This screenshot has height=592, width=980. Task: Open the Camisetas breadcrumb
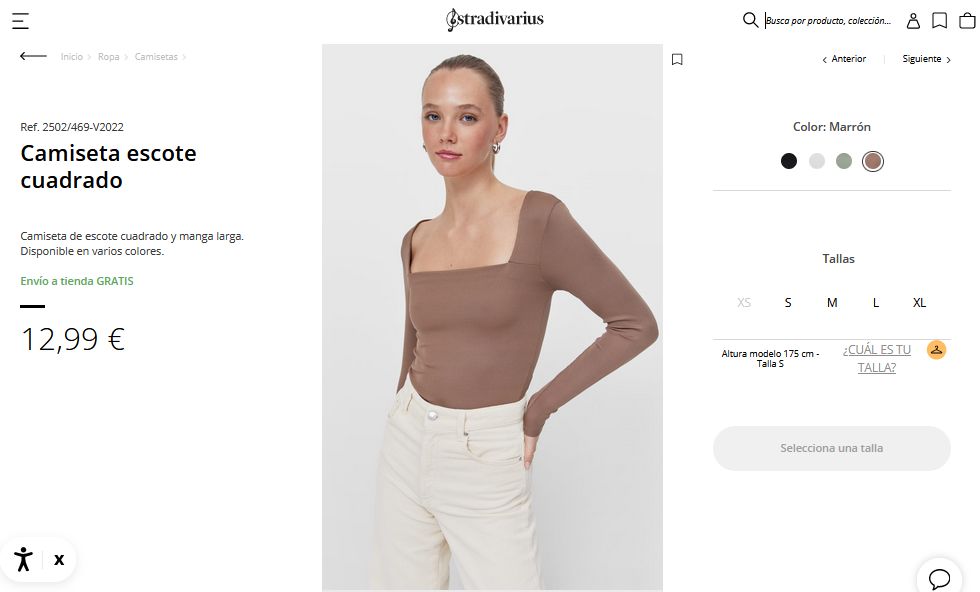tap(156, 57)
